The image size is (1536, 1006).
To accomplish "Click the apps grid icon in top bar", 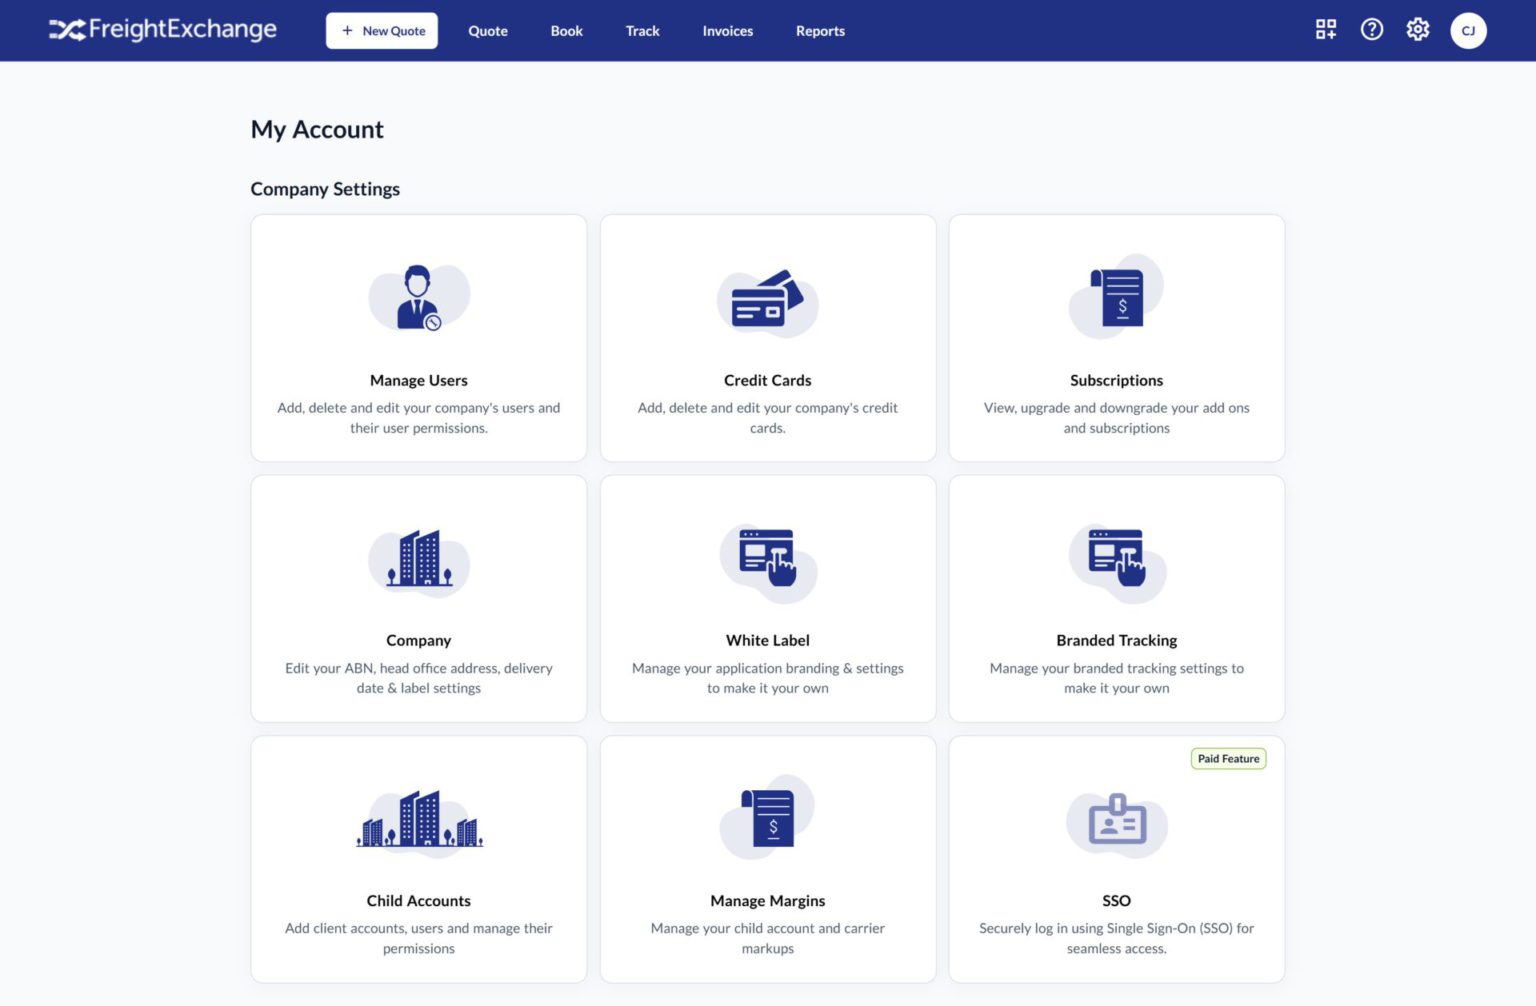I will coord(1325,30).
